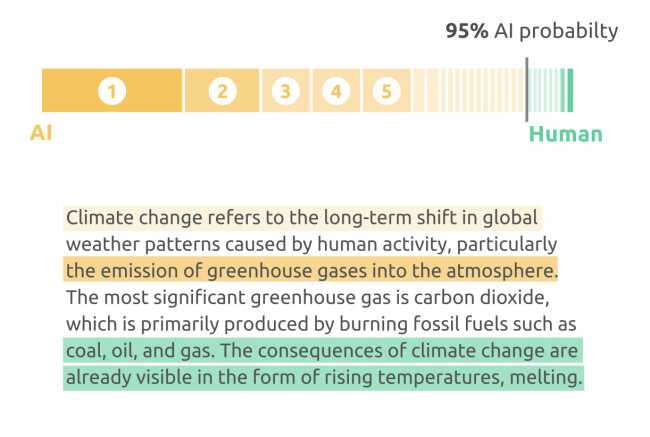The height and width of the screenshot is (437, 650).
Task: Click the 95% AI probability text
Action: coord(531,31)
